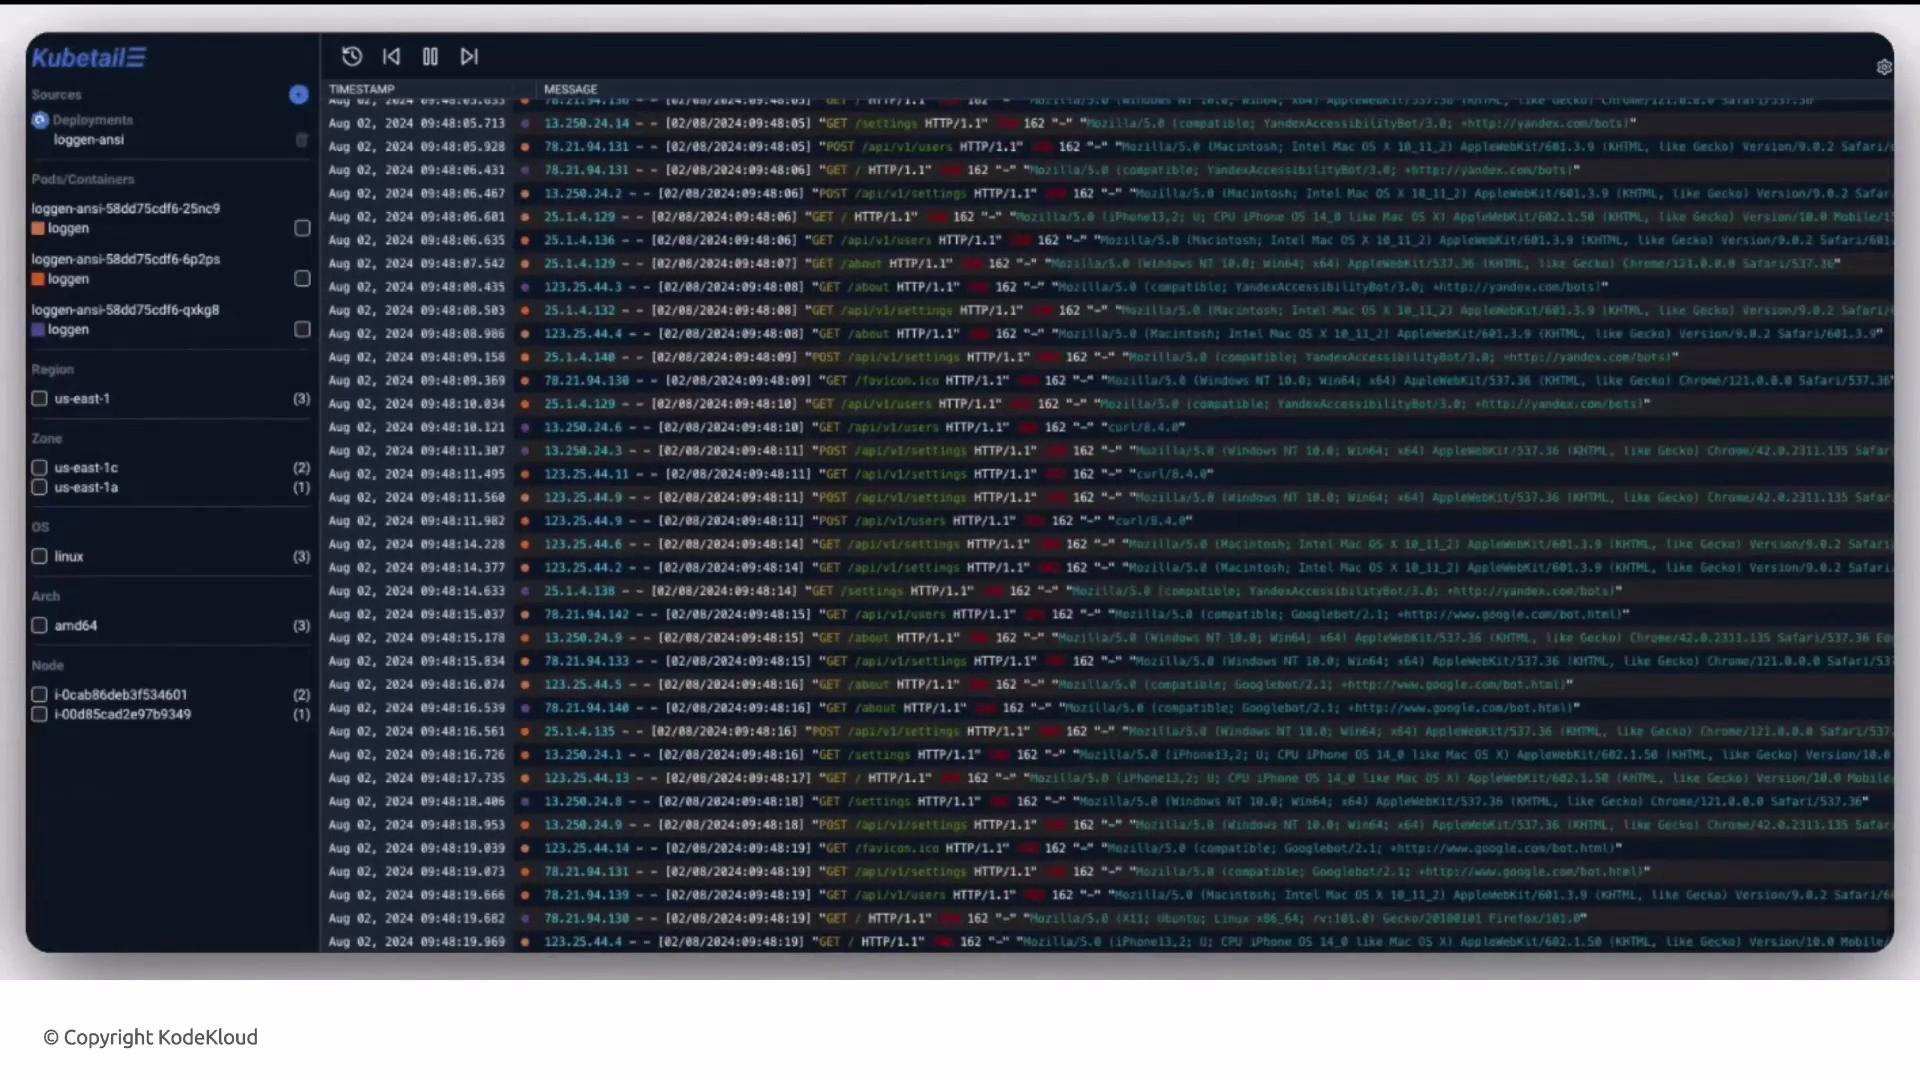Click the pod dot on row 09:48:11.307
This screenshot has height=1080, width=1920.
point(525,451)
